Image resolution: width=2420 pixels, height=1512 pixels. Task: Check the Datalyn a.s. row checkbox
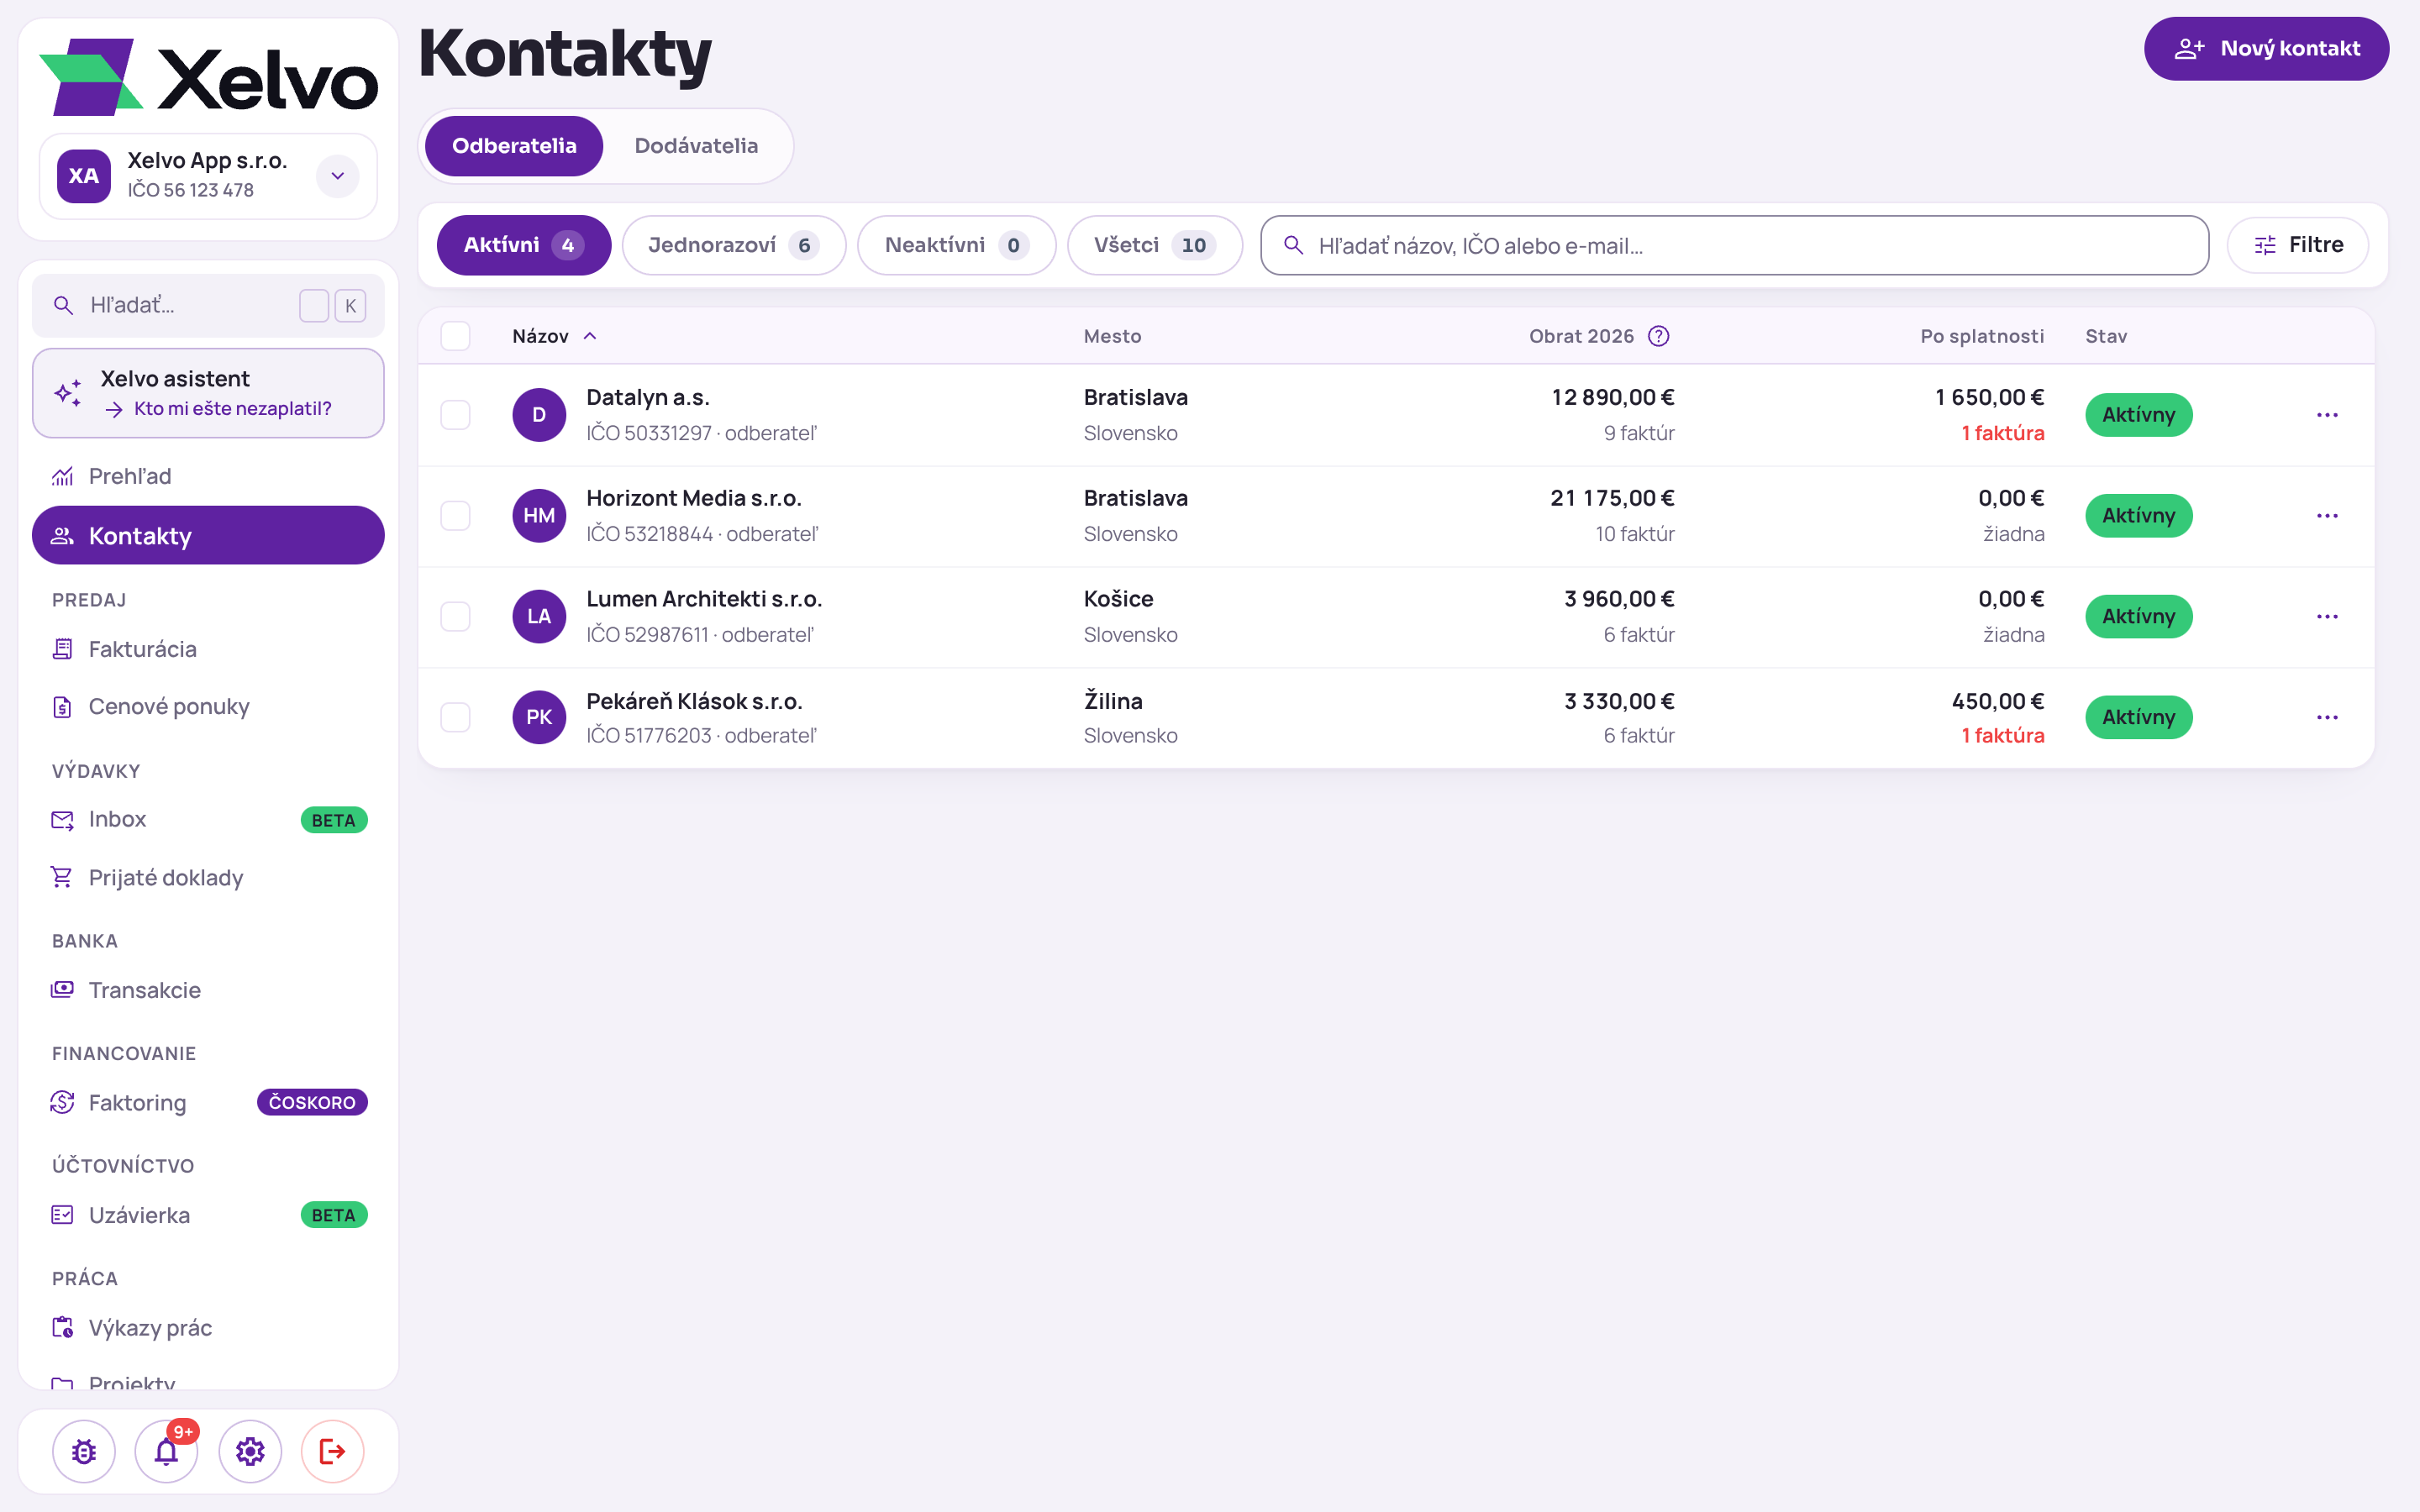point(456,415)
